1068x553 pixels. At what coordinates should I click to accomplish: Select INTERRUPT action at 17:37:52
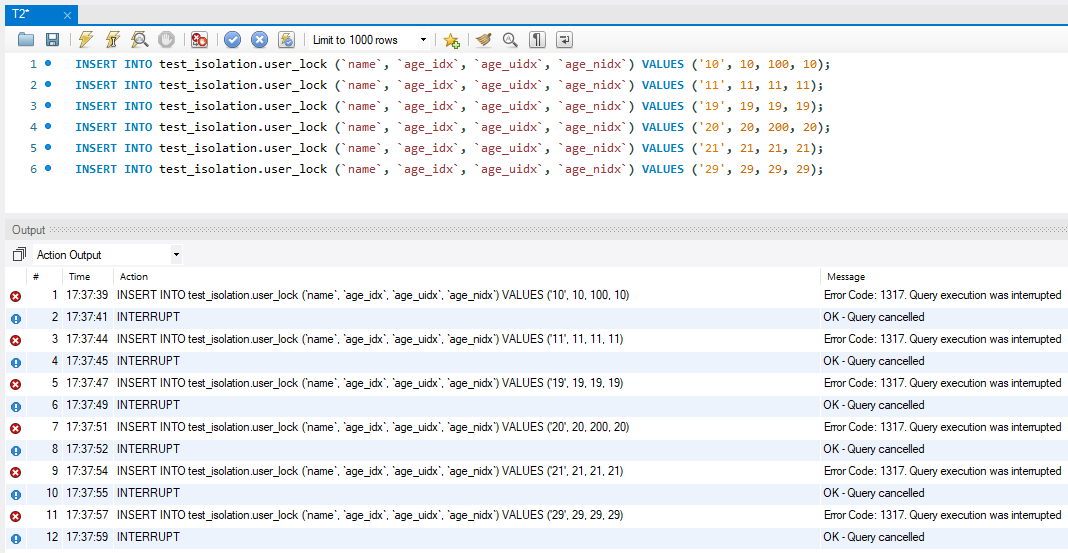point(148,449)
